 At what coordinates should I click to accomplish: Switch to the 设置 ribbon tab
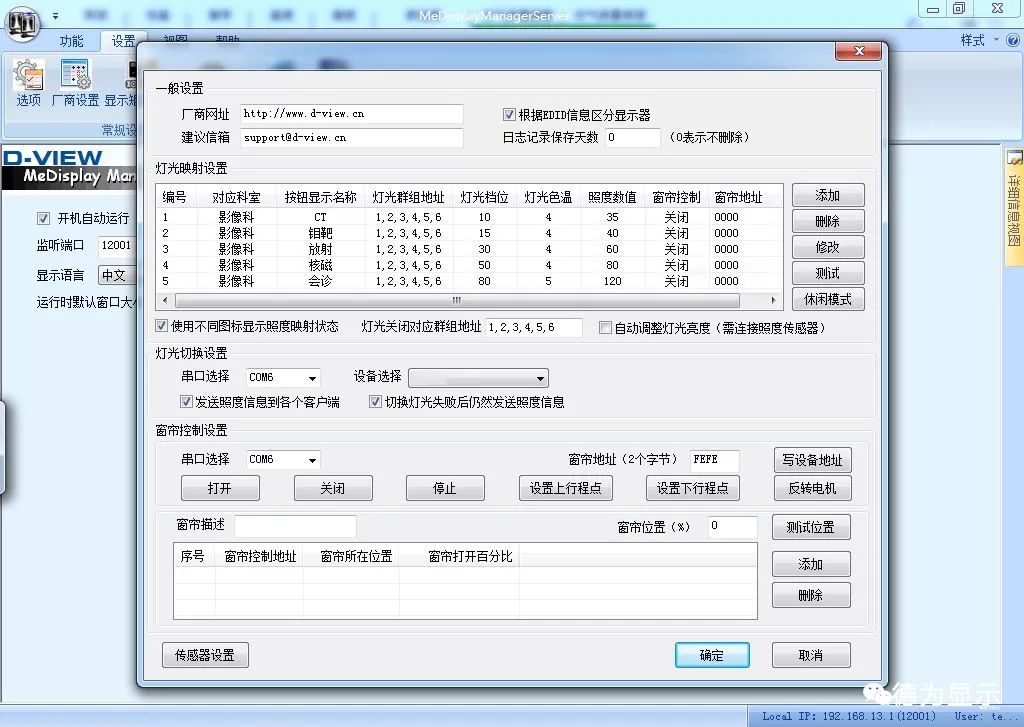[123, 41]
